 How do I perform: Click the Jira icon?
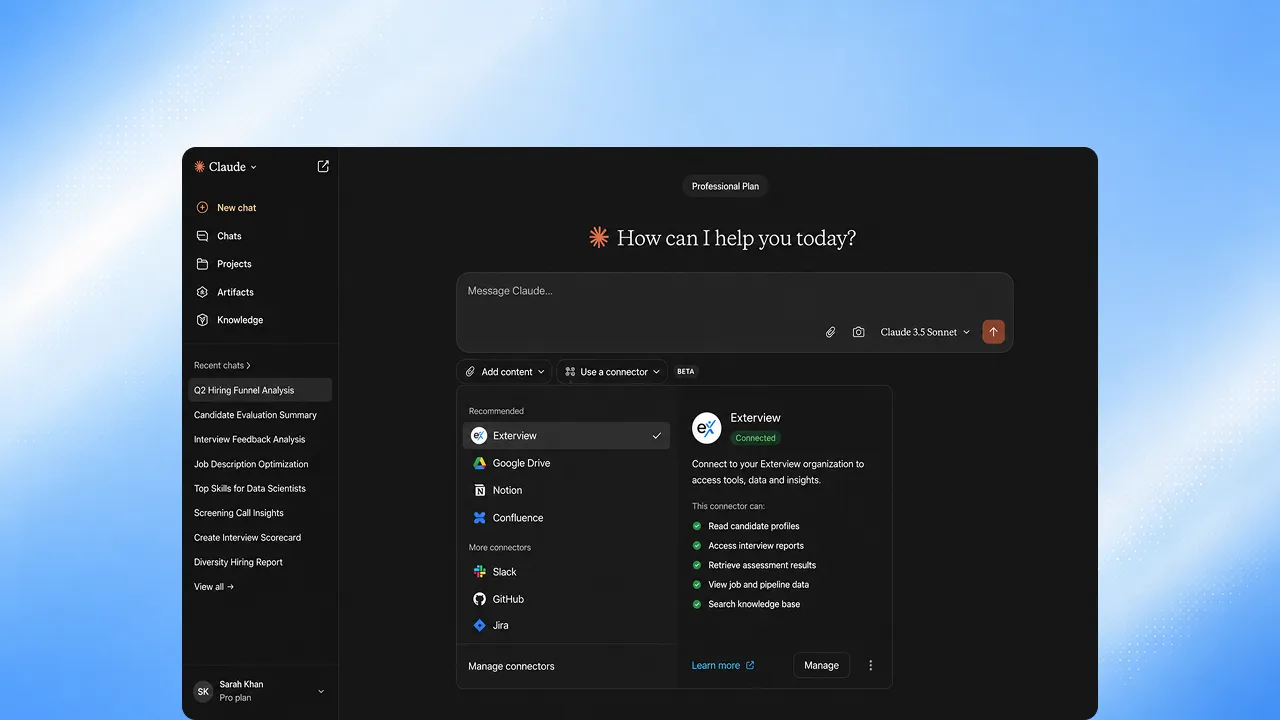tap(479, 625)
